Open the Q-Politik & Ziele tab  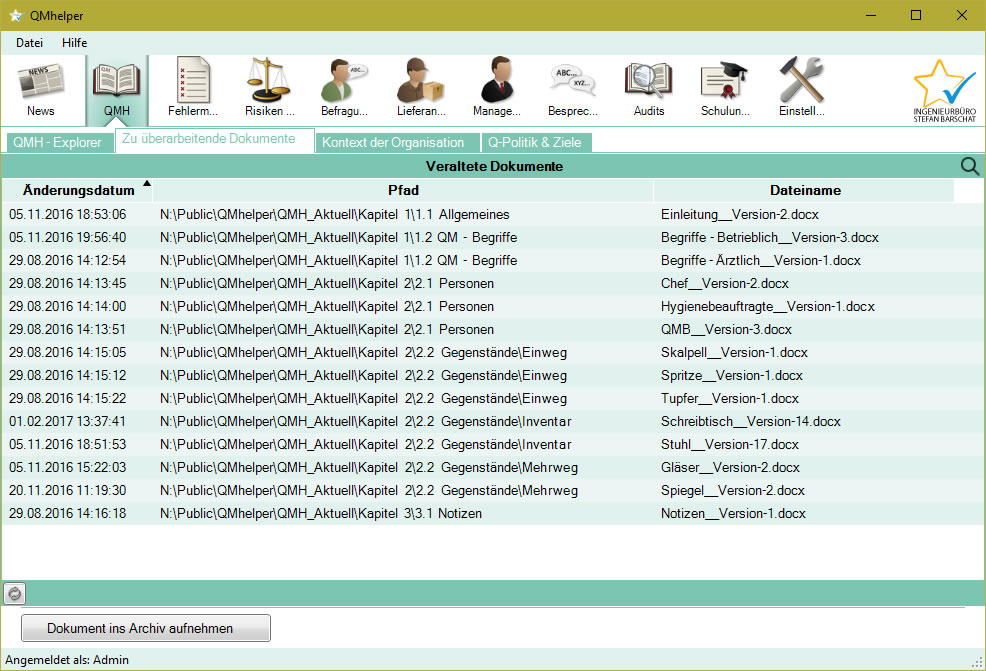click(x=534, y=142)
